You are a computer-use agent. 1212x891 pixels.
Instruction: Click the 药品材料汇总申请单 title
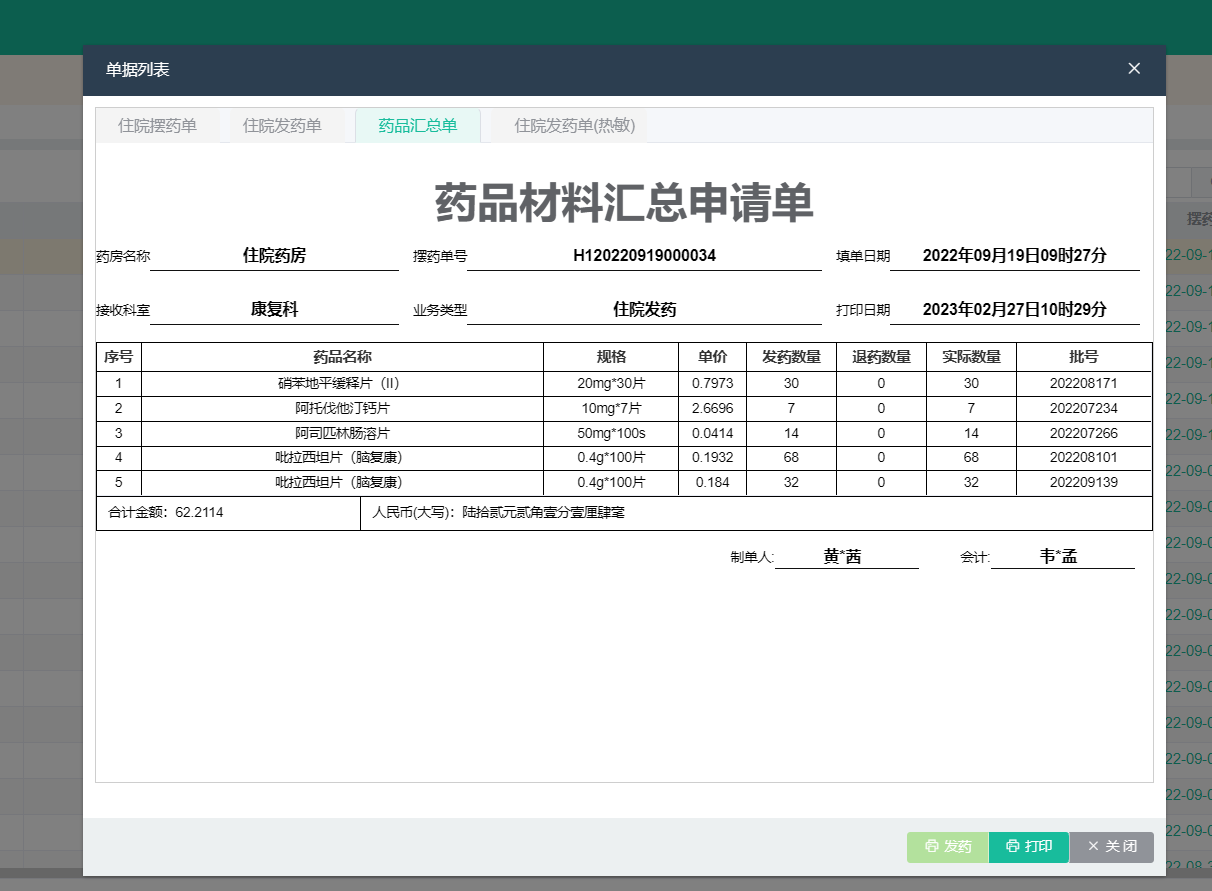[624, 203]
